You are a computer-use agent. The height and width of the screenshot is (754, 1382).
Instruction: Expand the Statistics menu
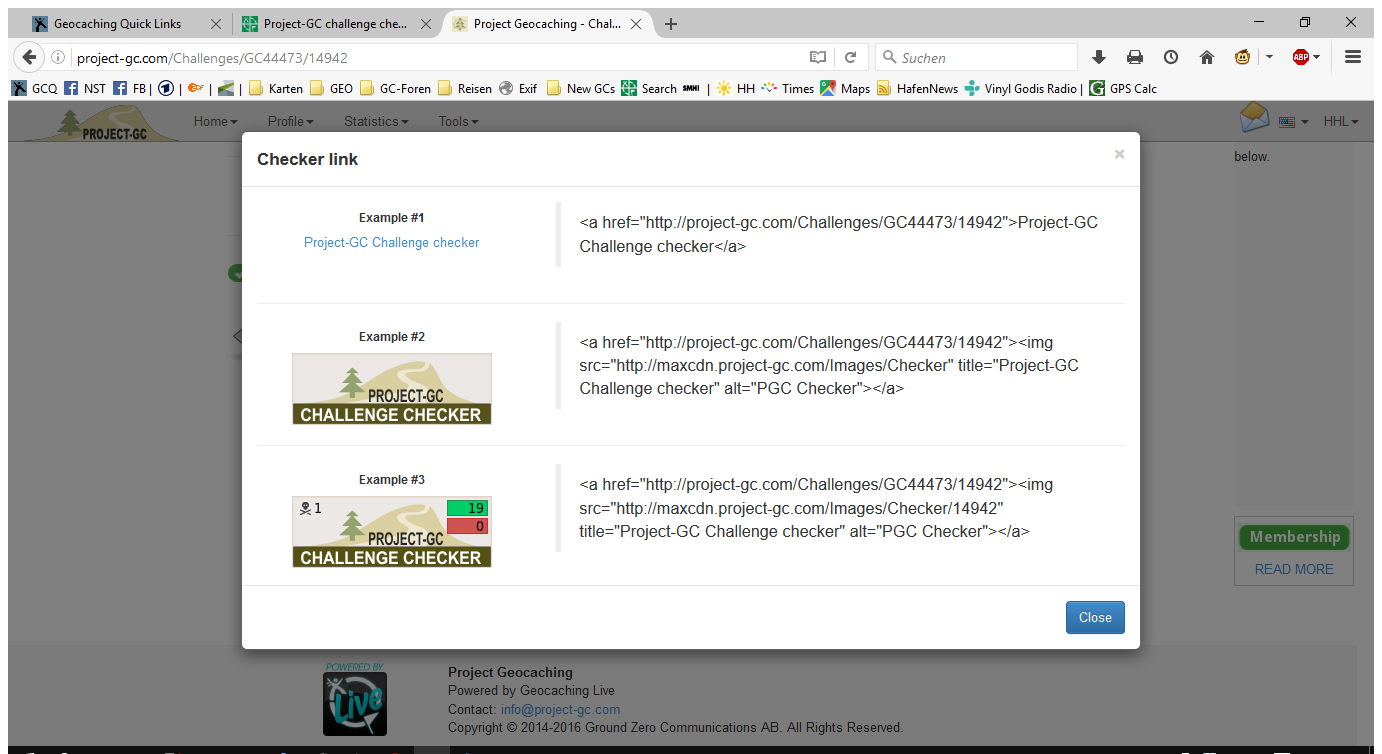376,121
